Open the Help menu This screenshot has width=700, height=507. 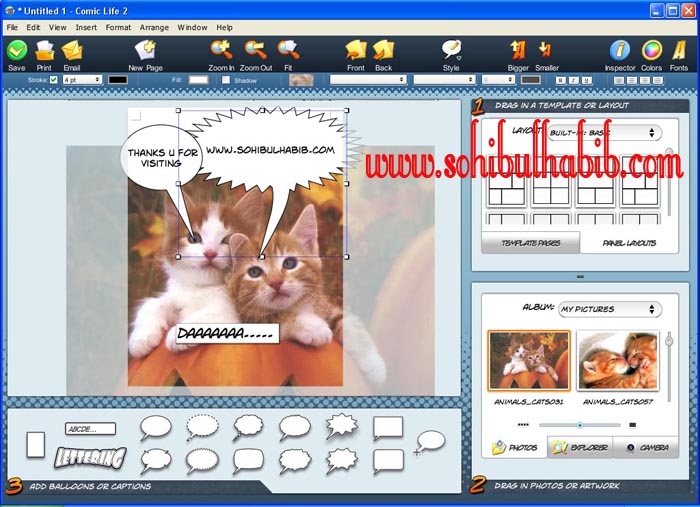tap(225, 27)
